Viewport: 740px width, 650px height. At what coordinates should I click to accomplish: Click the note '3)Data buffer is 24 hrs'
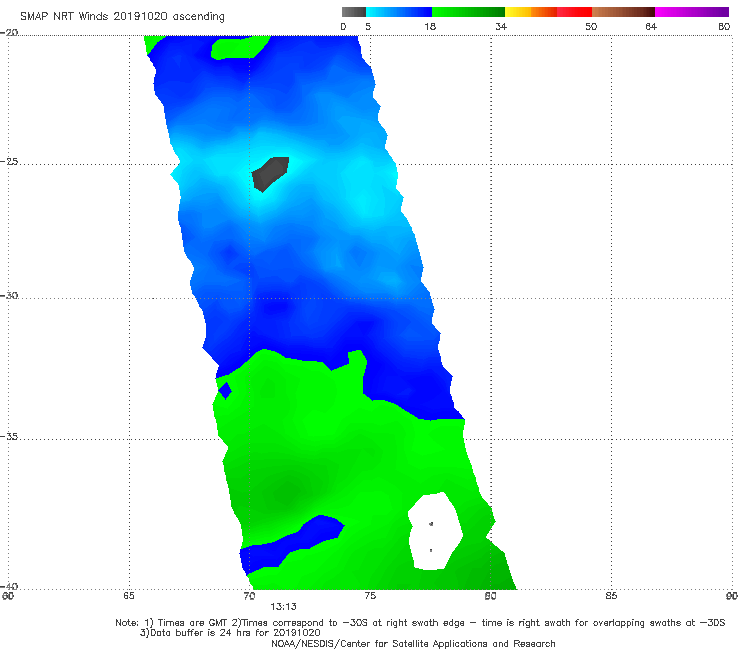230,633
